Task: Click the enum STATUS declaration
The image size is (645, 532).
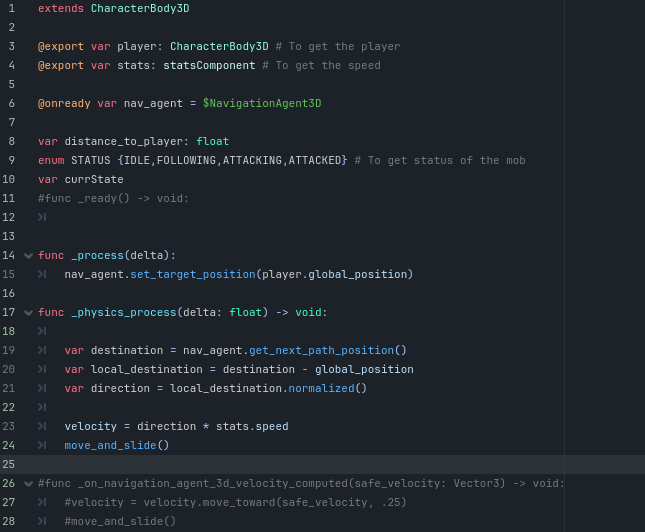Action: pos(193,160)
